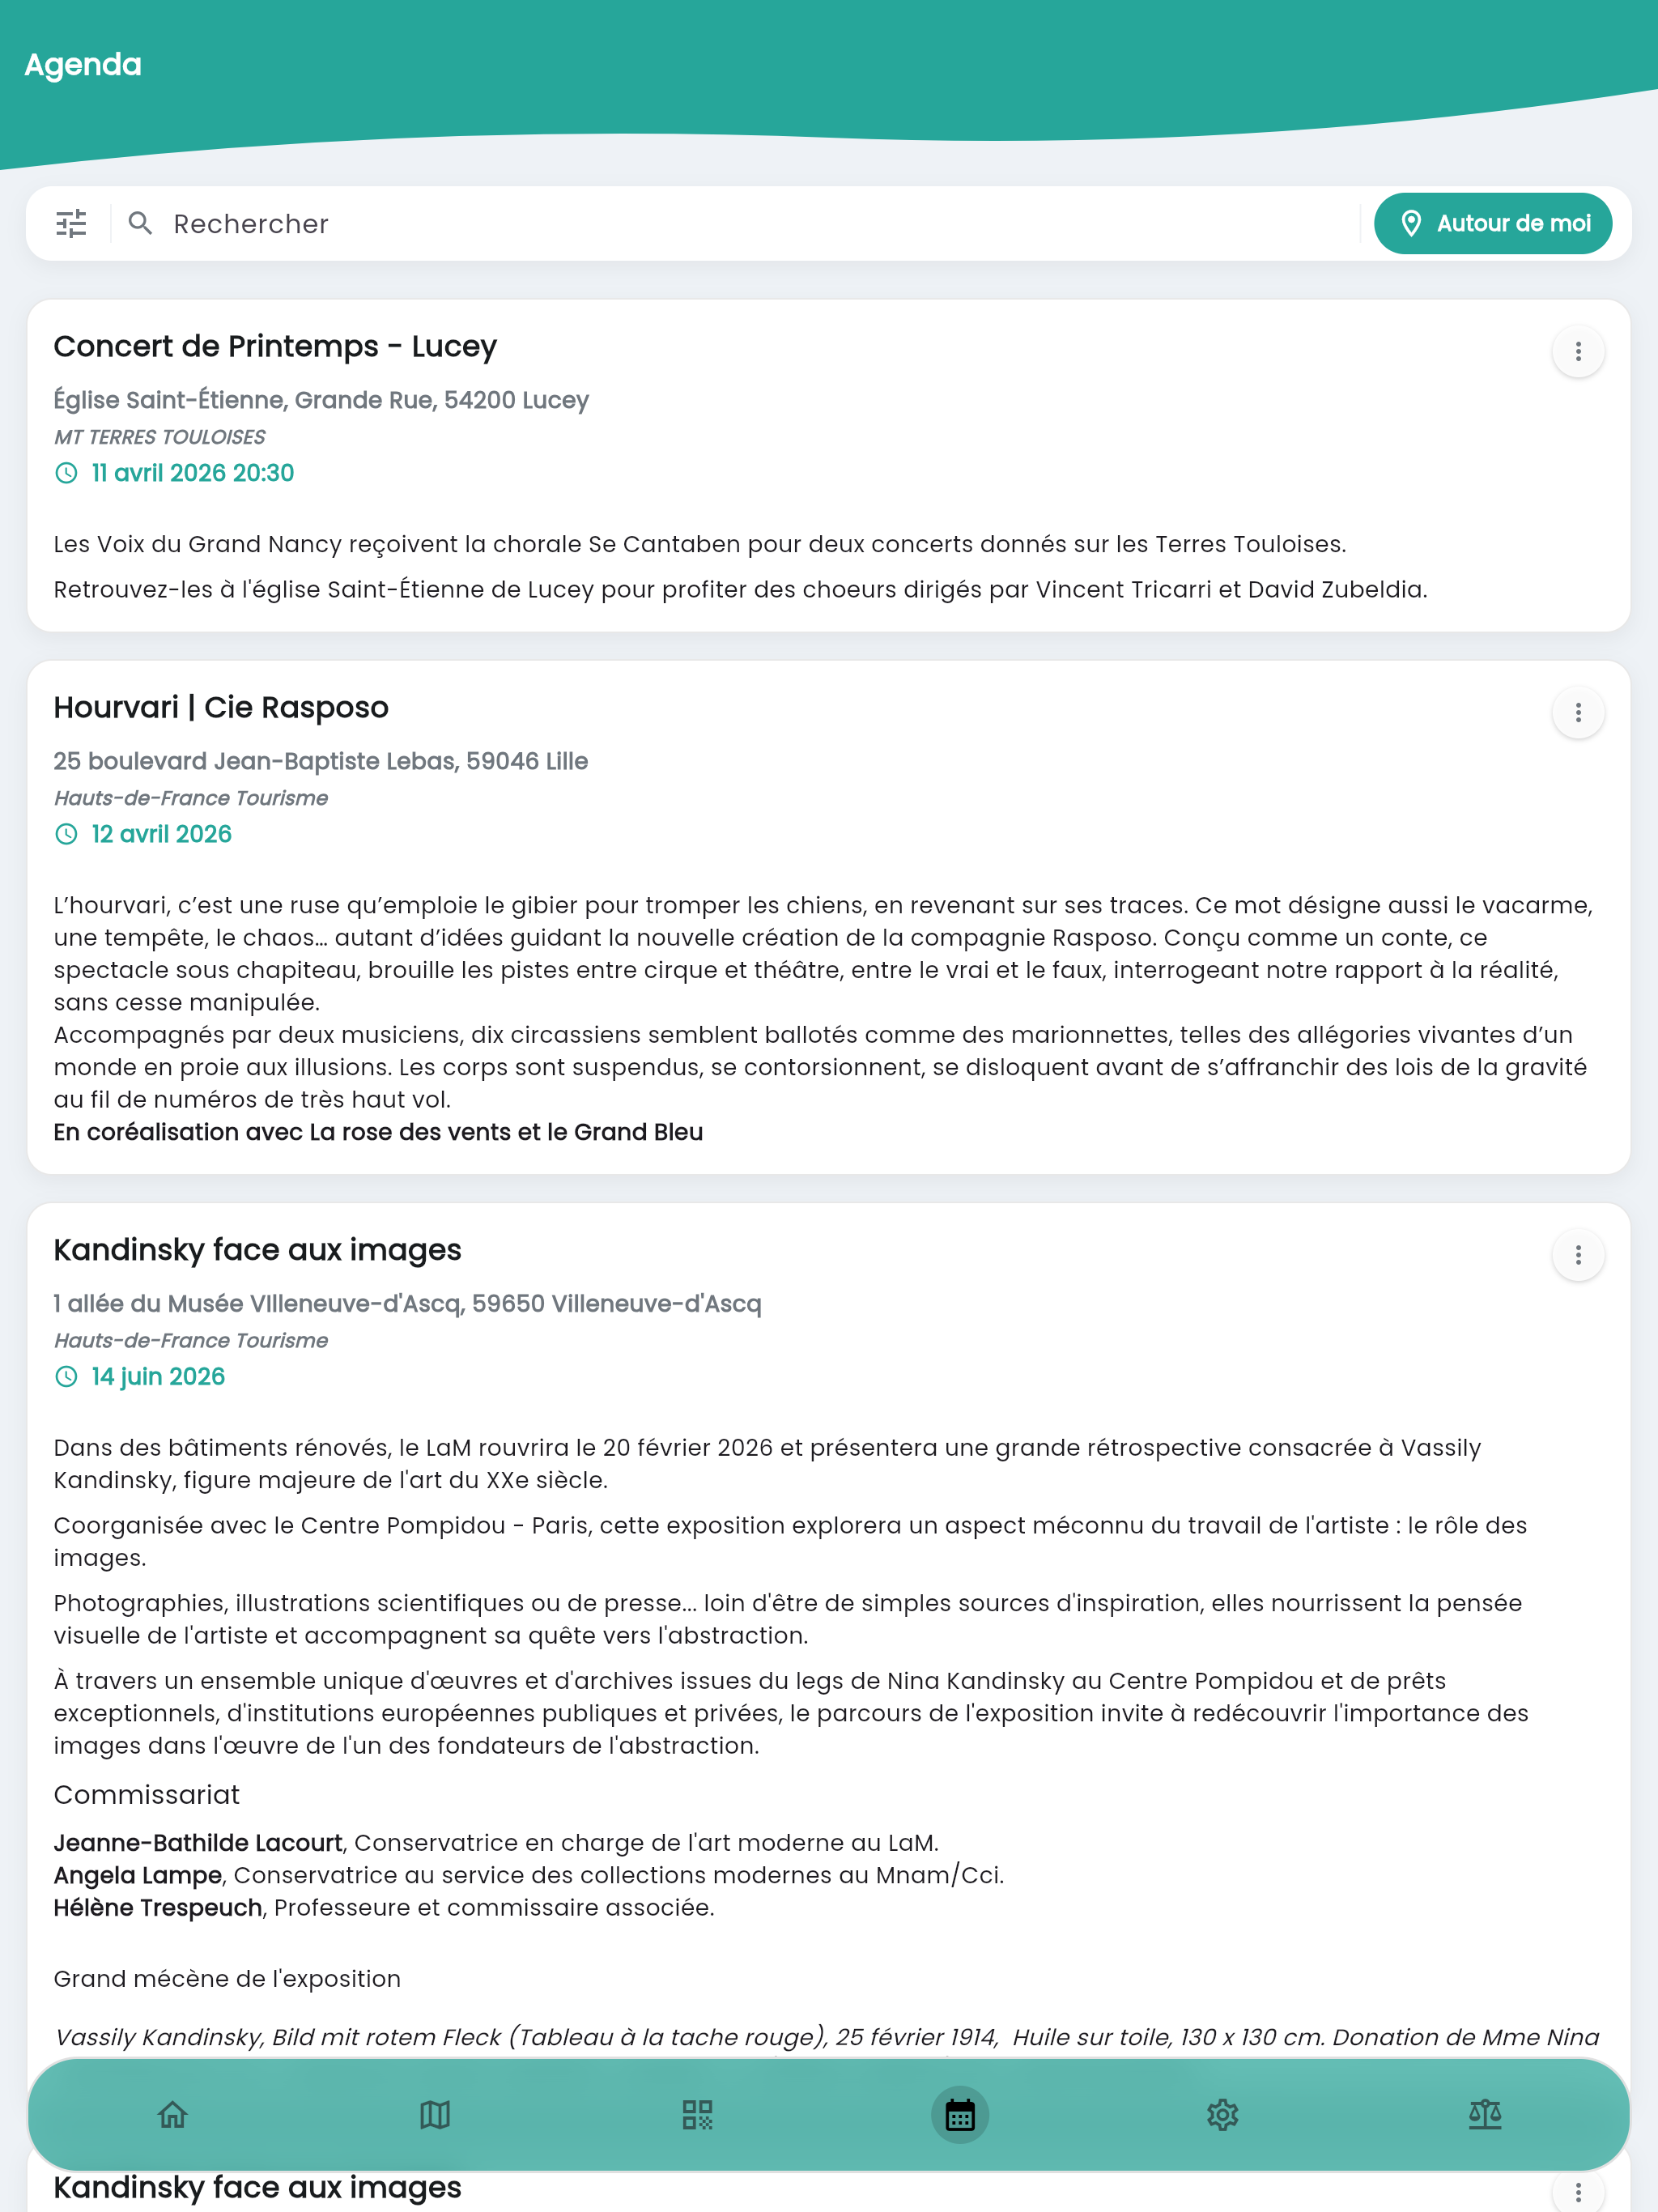Focus the Rechercher search field

pos(760,223)
